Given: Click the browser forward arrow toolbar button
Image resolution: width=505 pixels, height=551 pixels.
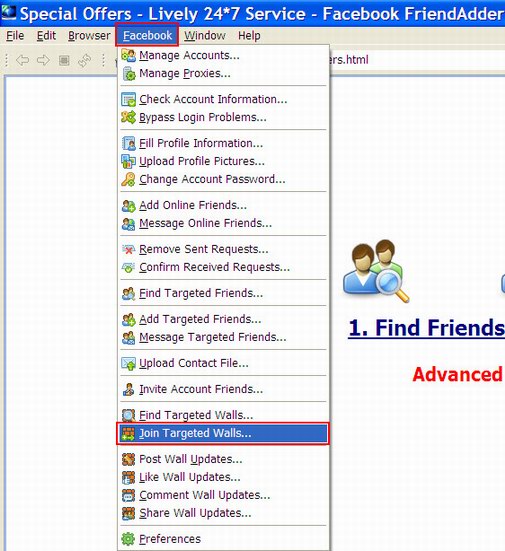Looking at the screenshot, I should tap(43, 60).
